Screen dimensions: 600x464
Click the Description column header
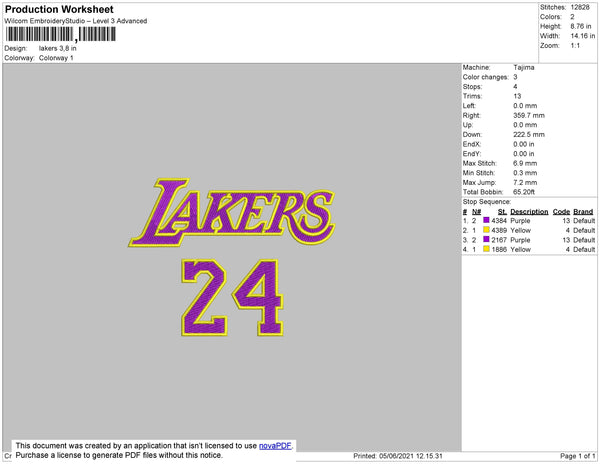click(x=529, y=212)
